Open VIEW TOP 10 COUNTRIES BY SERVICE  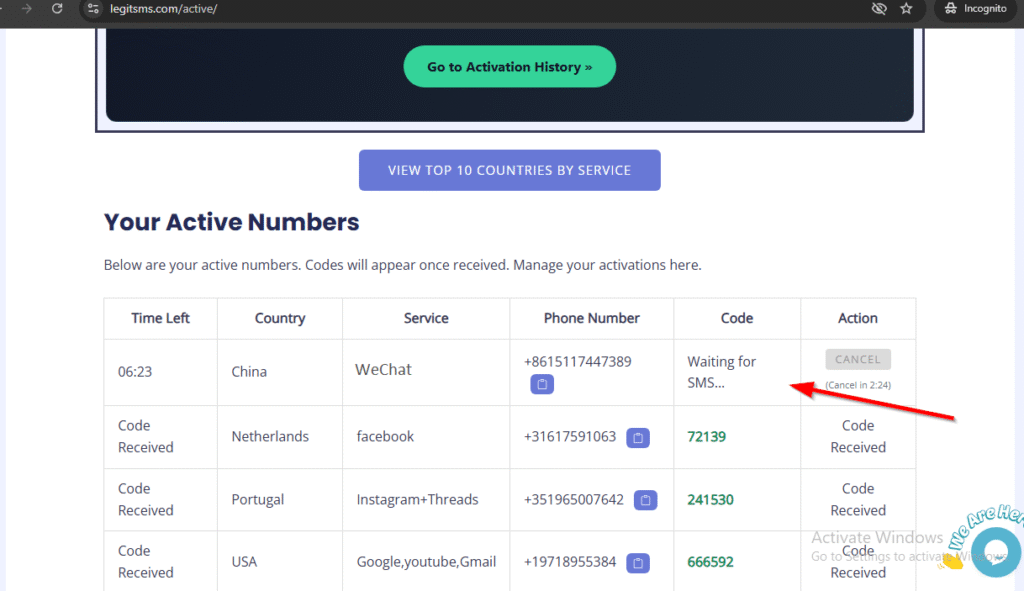coord(509,170)
